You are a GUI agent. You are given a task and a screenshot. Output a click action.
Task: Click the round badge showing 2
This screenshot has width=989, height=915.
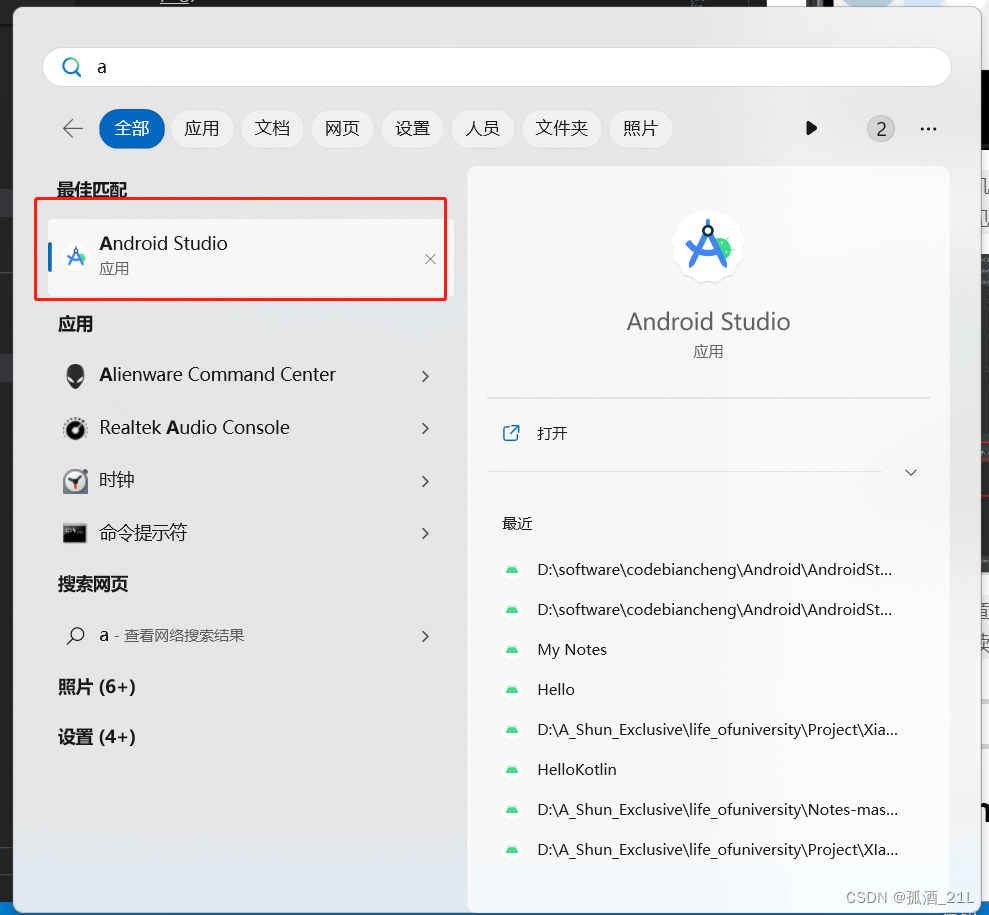[881, 129]
